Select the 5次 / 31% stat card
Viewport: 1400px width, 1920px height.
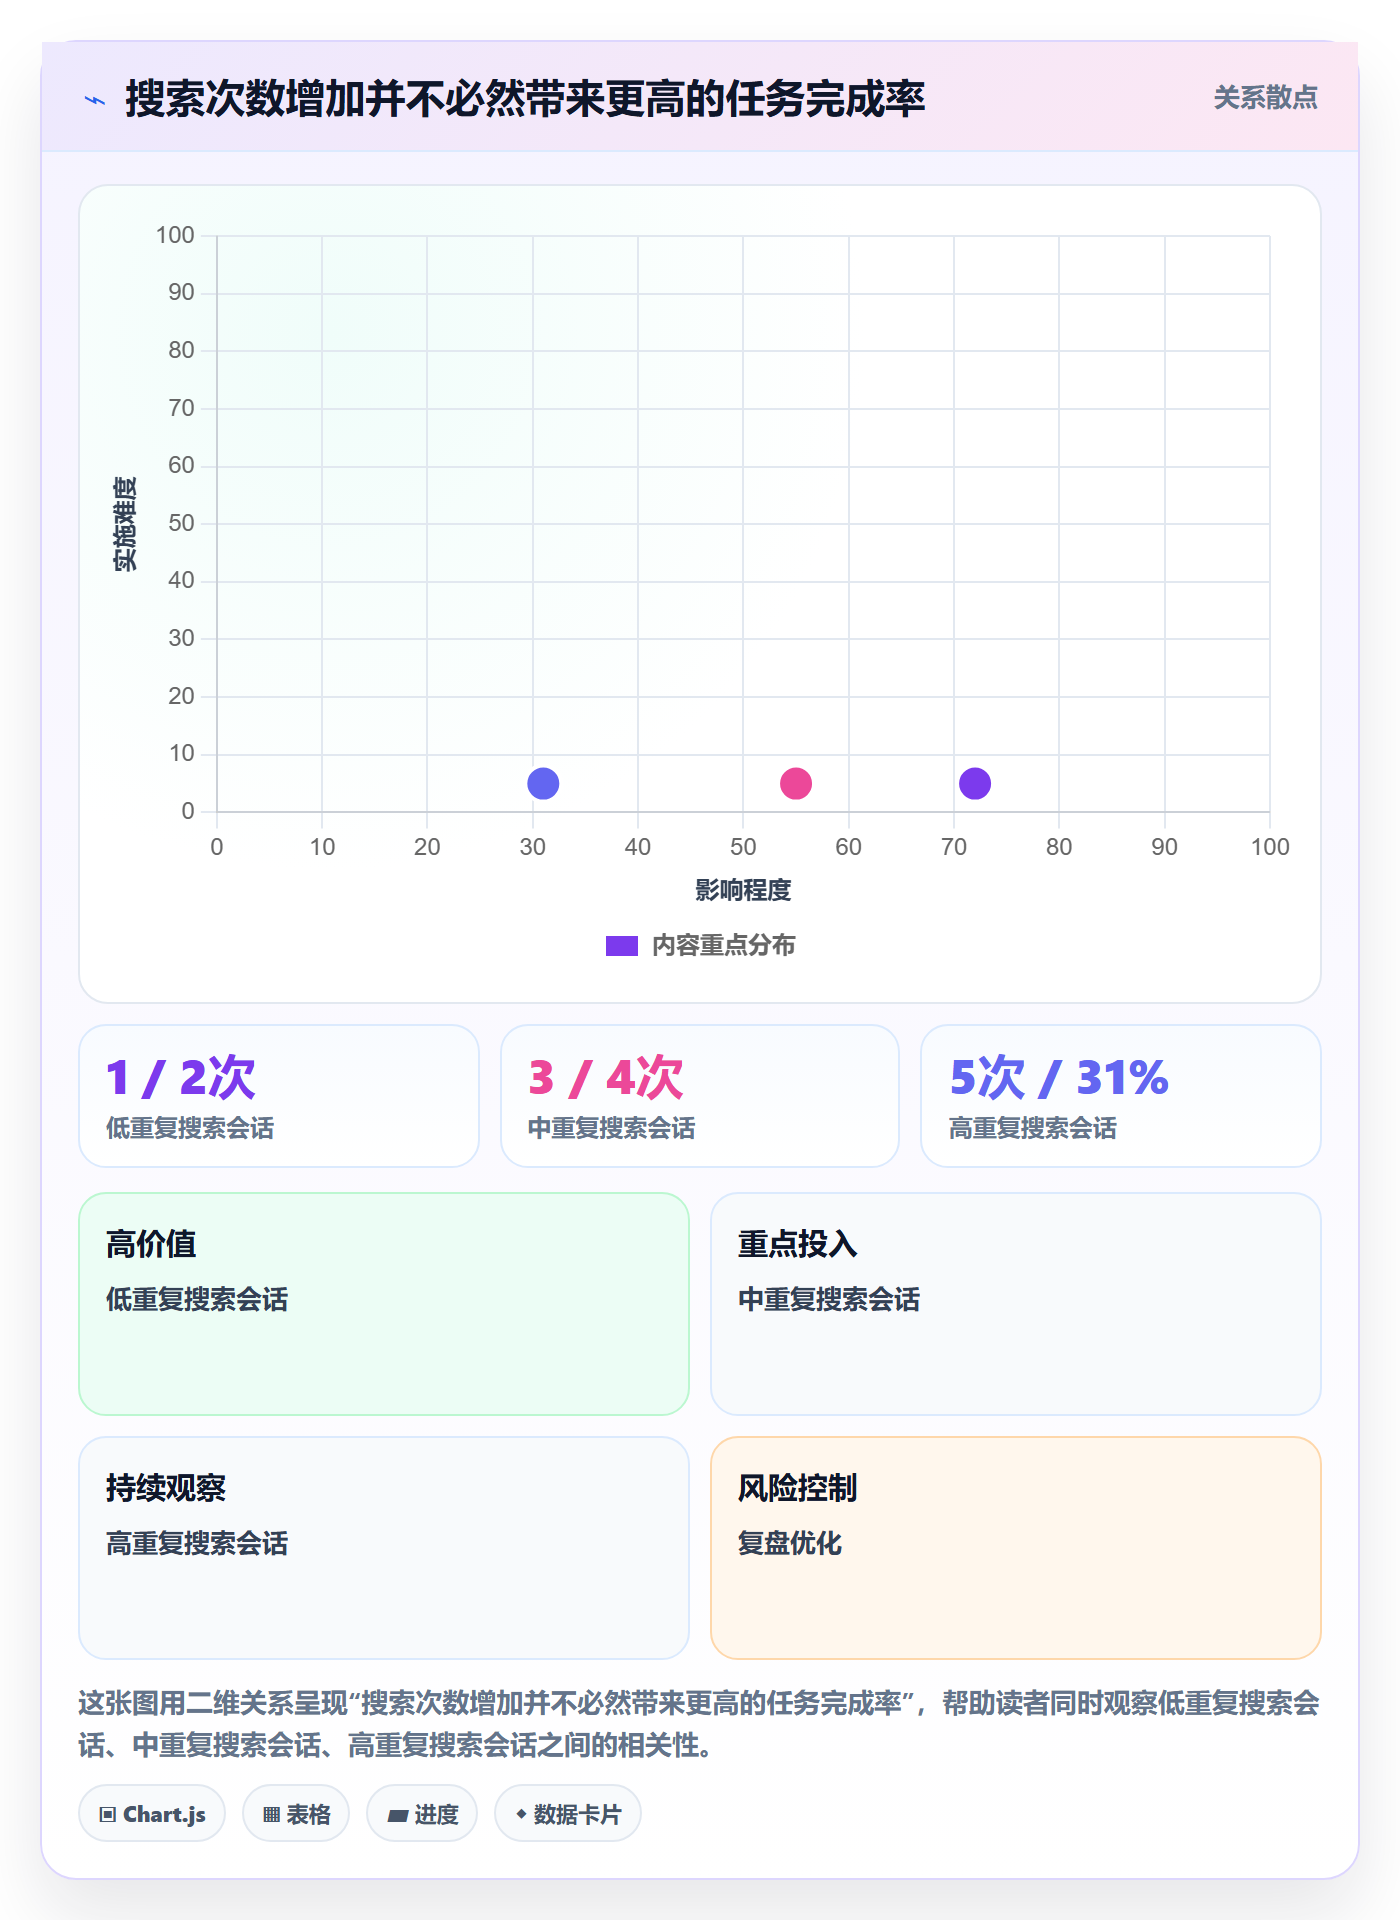pyautogui.click(x=1121, y=1096)
